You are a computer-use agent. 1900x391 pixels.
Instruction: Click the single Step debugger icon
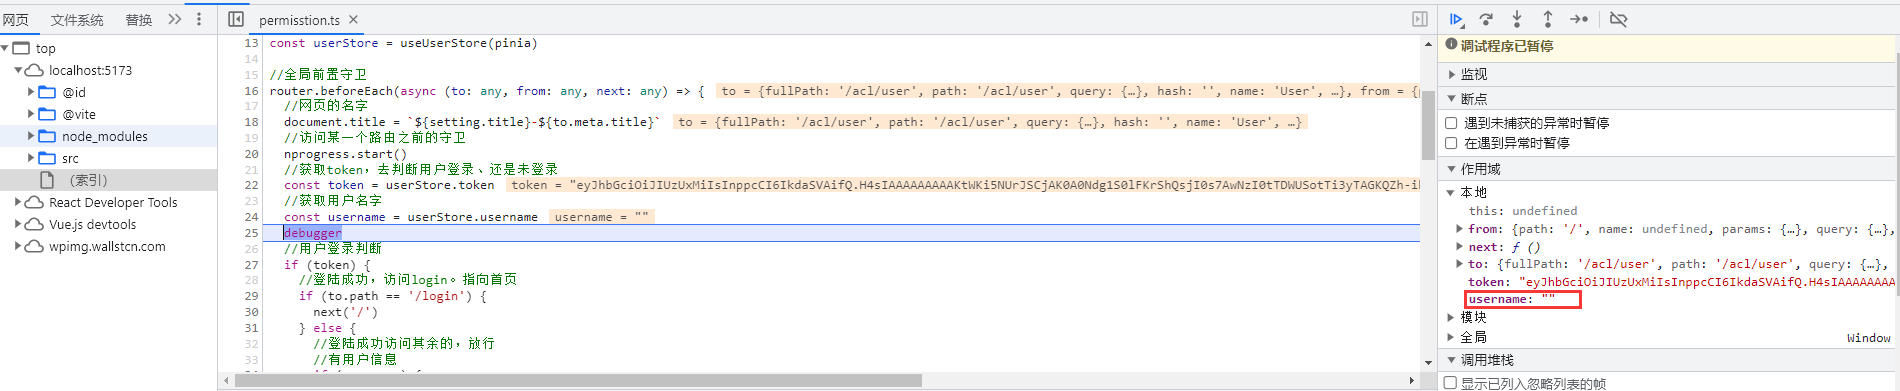point(1579,19)
